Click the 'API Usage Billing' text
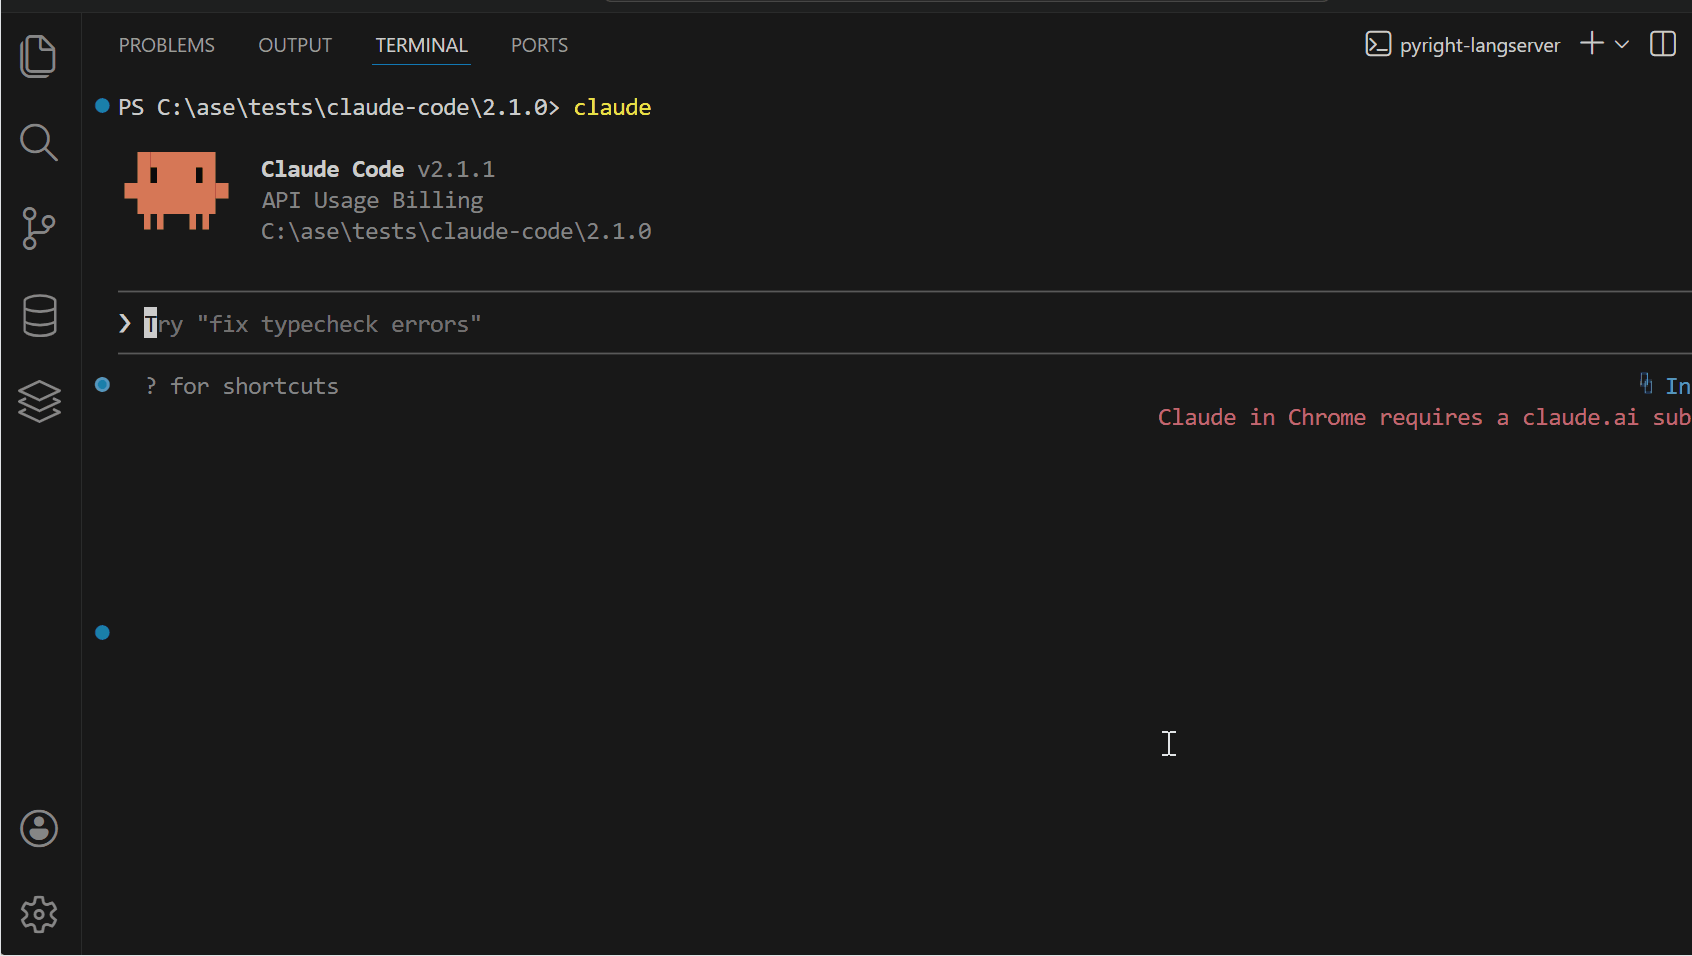This screenshot has height=956, width=1692. (372, 200)
